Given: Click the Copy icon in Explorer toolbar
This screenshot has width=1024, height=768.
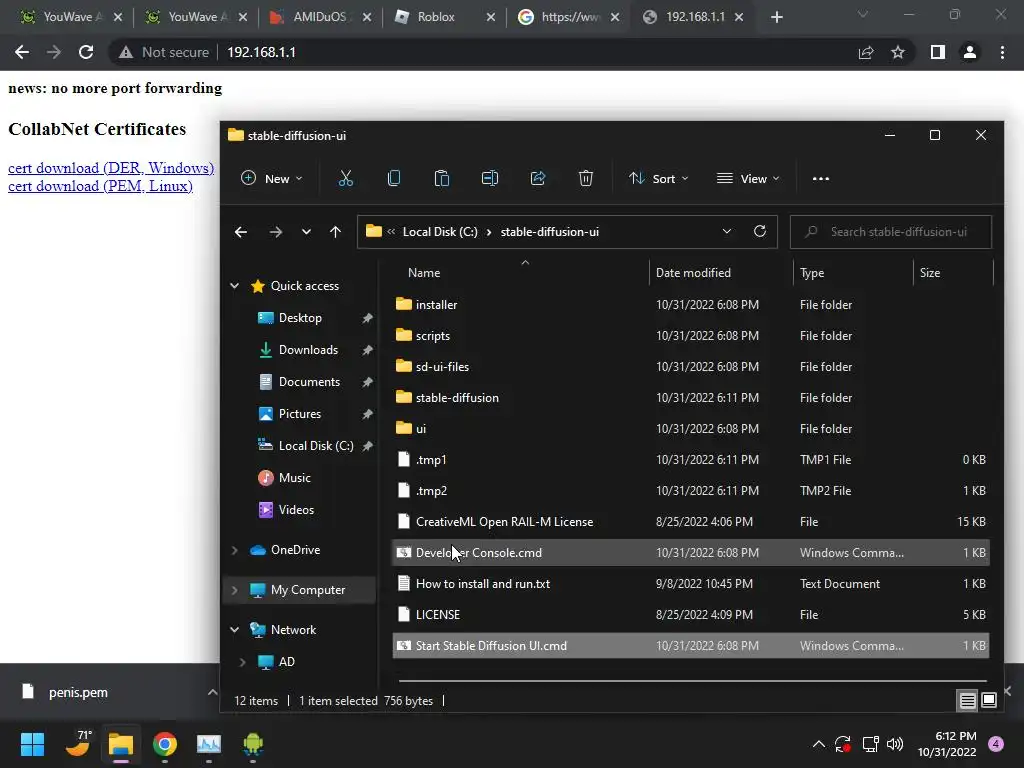Looking at the screenshot, I should point(394,178).
